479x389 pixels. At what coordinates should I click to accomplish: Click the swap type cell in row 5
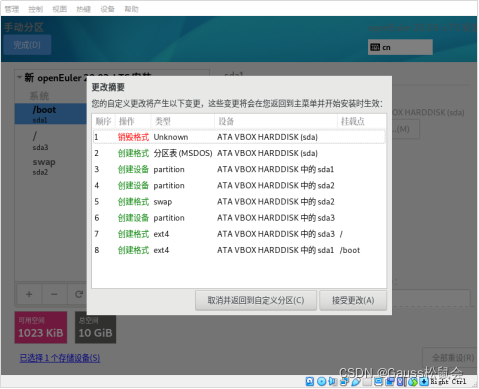[x=163, y=202]
